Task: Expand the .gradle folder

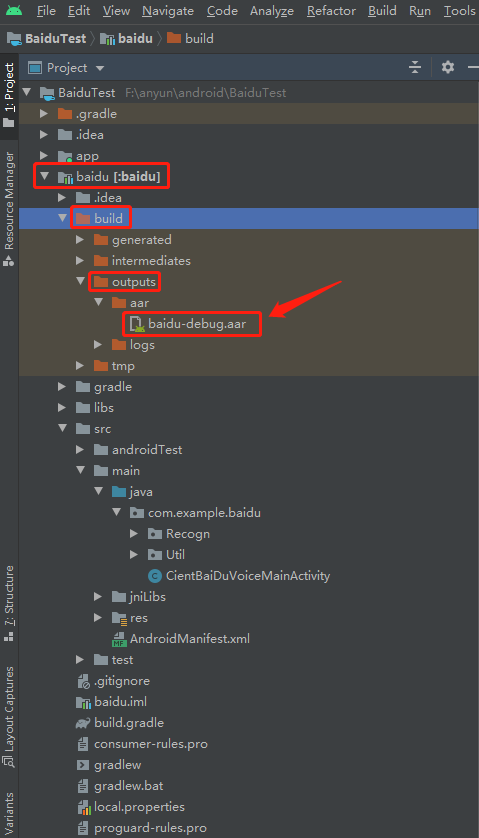Action: 45,114
